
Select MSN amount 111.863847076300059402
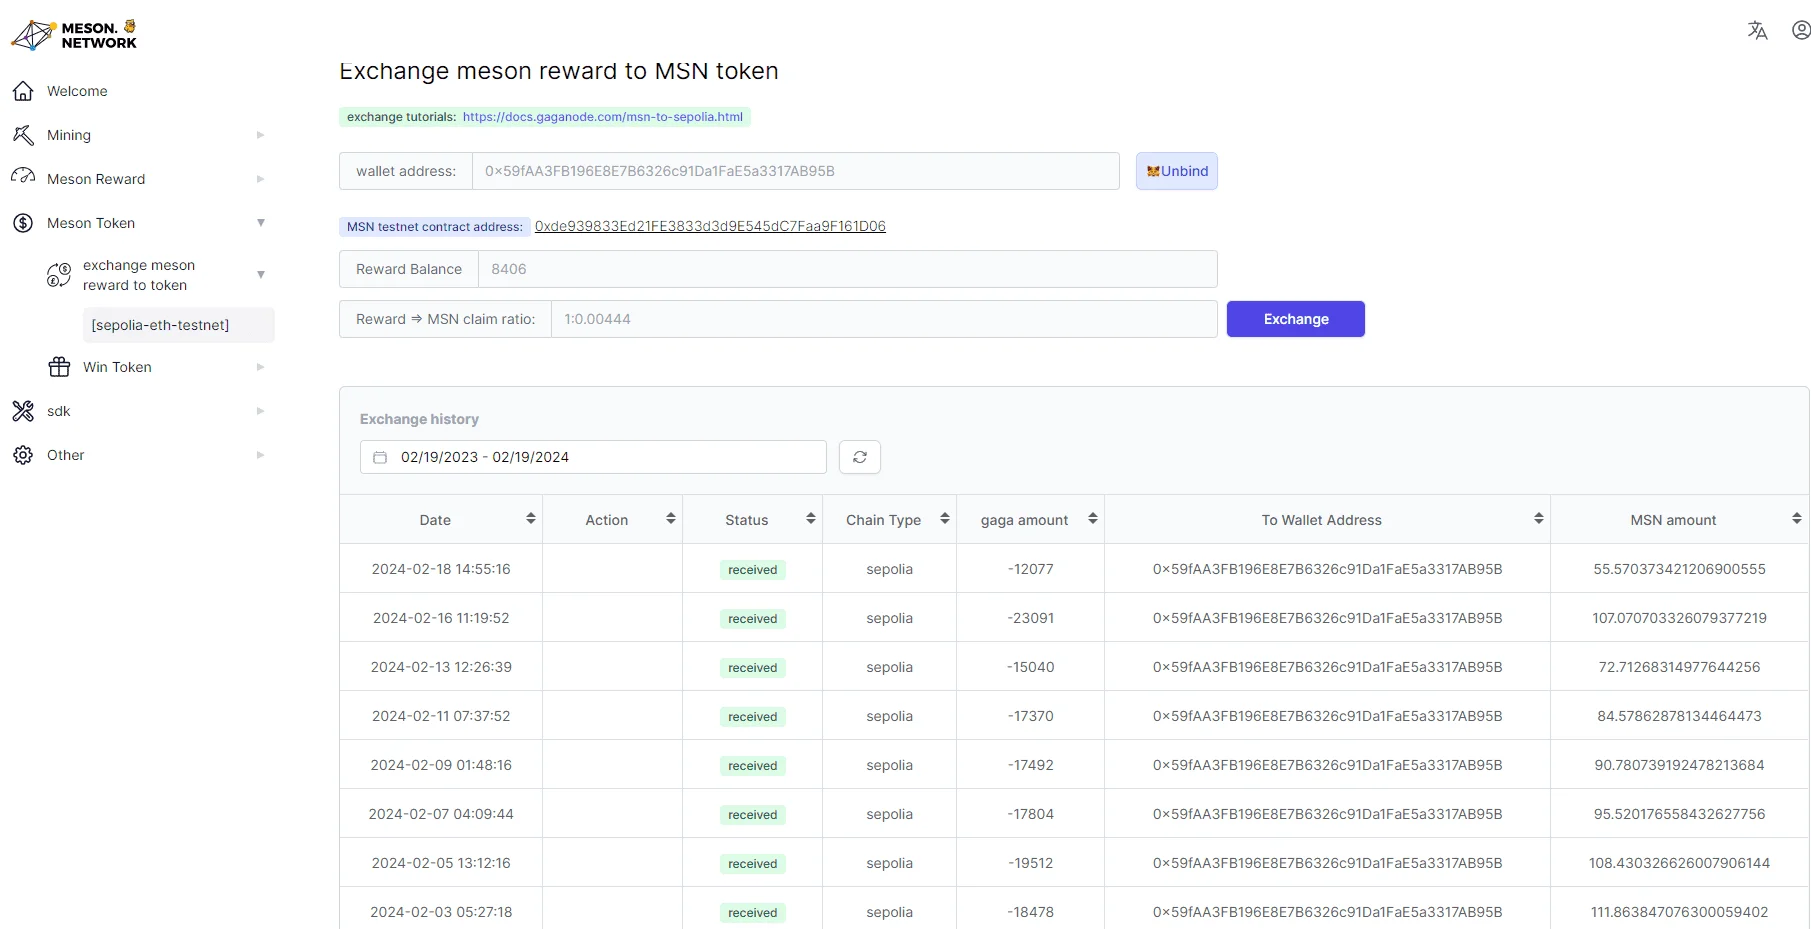coord(1680,912)
